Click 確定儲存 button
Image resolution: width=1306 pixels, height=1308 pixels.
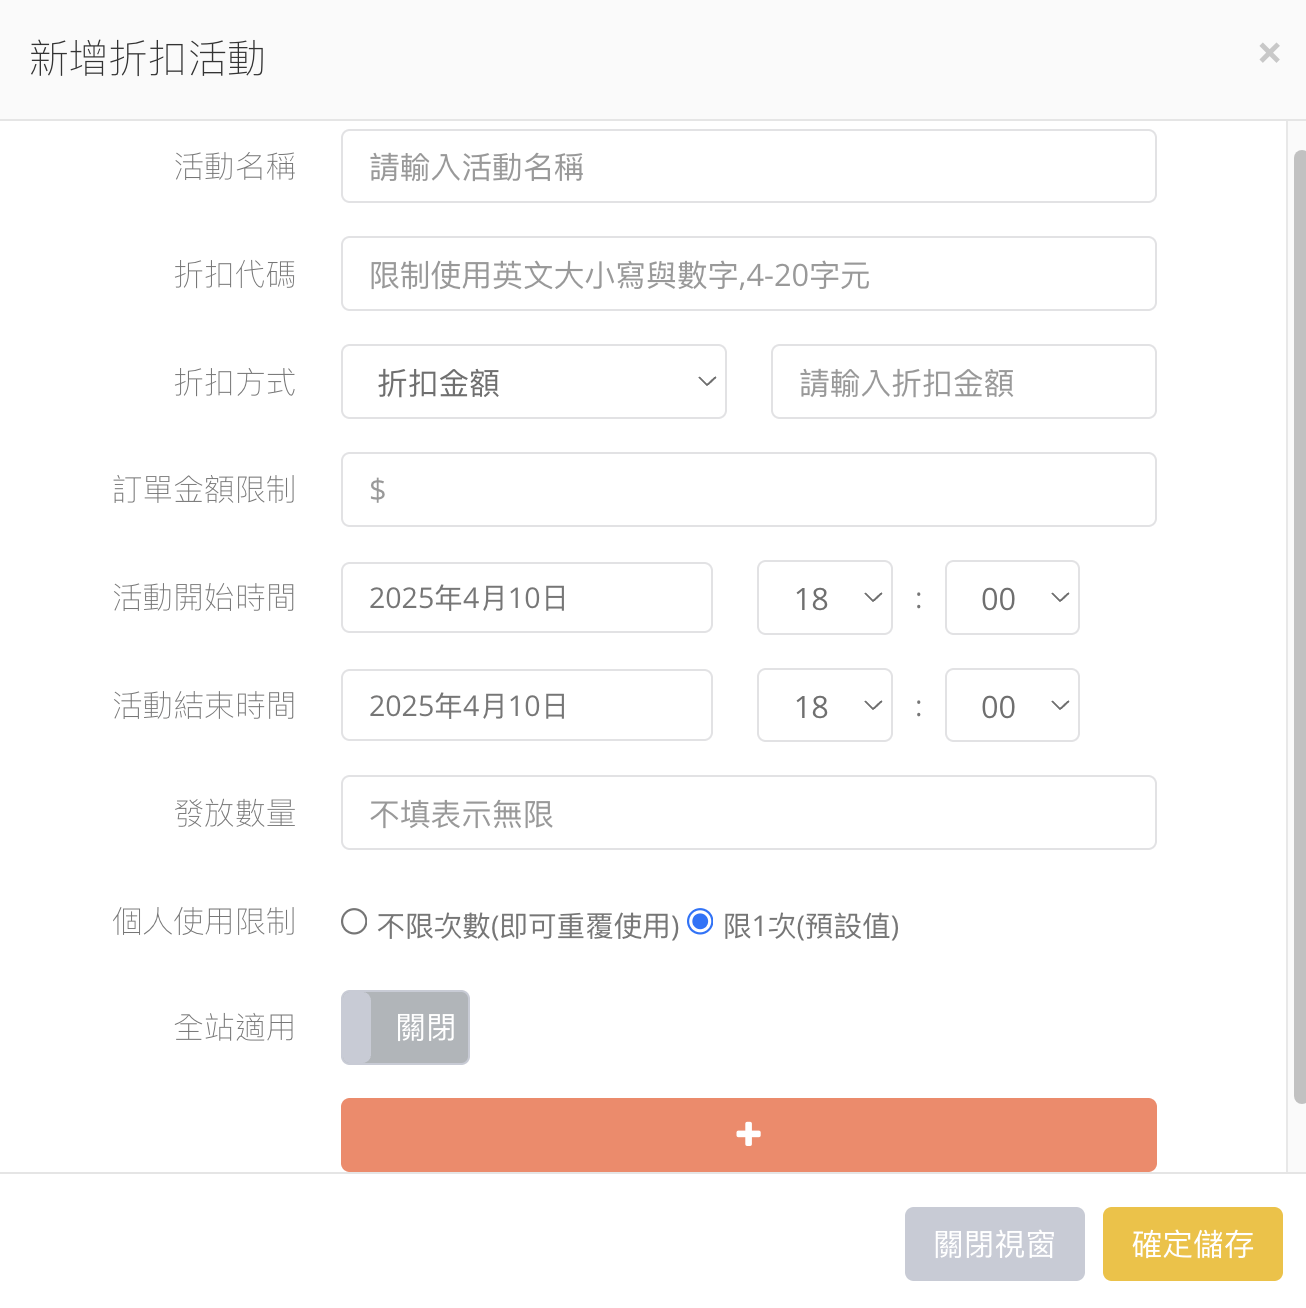click(1193, 1244)
